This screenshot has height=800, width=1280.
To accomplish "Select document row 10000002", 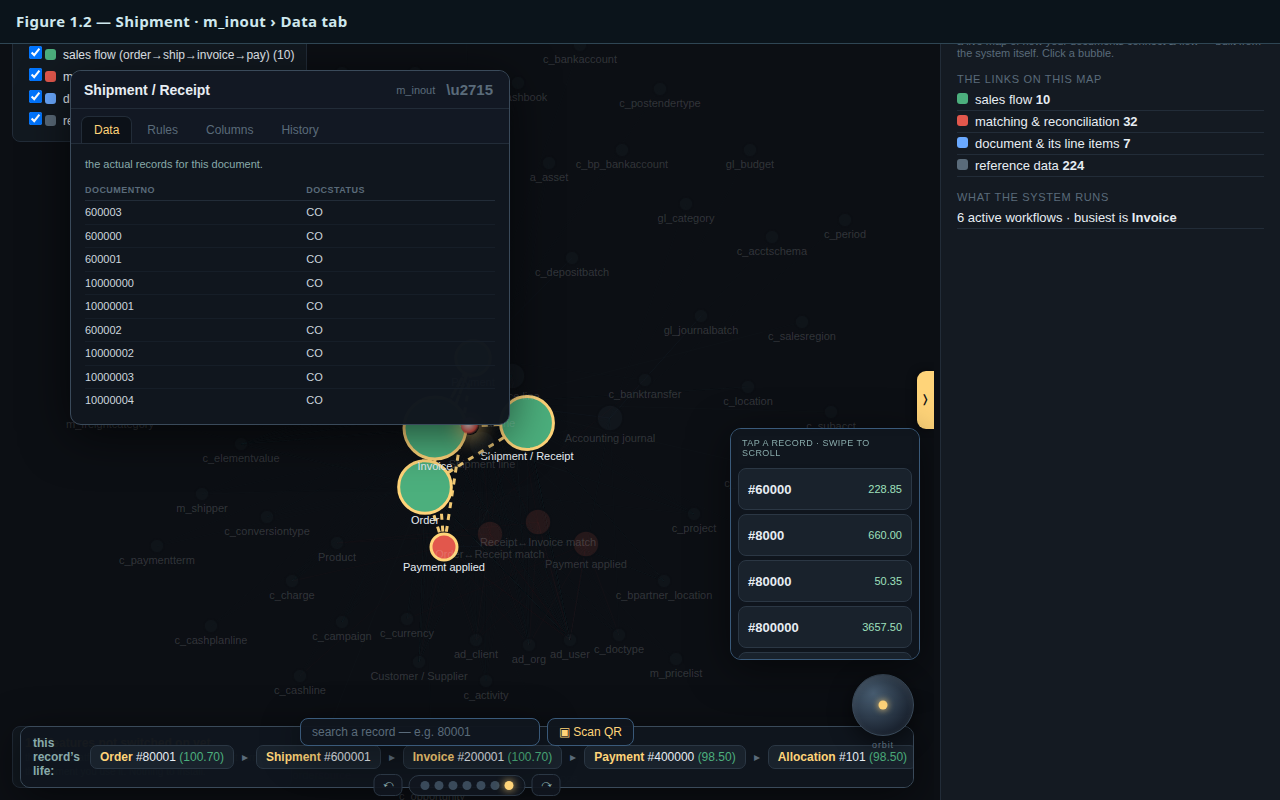I will click(x=290, y=353).
